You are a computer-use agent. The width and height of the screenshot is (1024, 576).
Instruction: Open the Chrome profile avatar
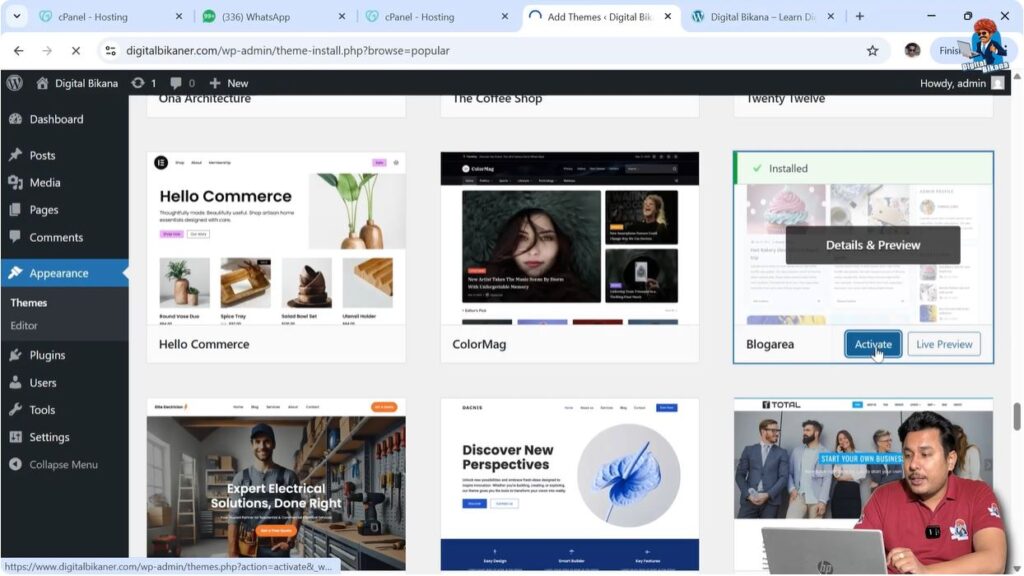coord(912,50)
